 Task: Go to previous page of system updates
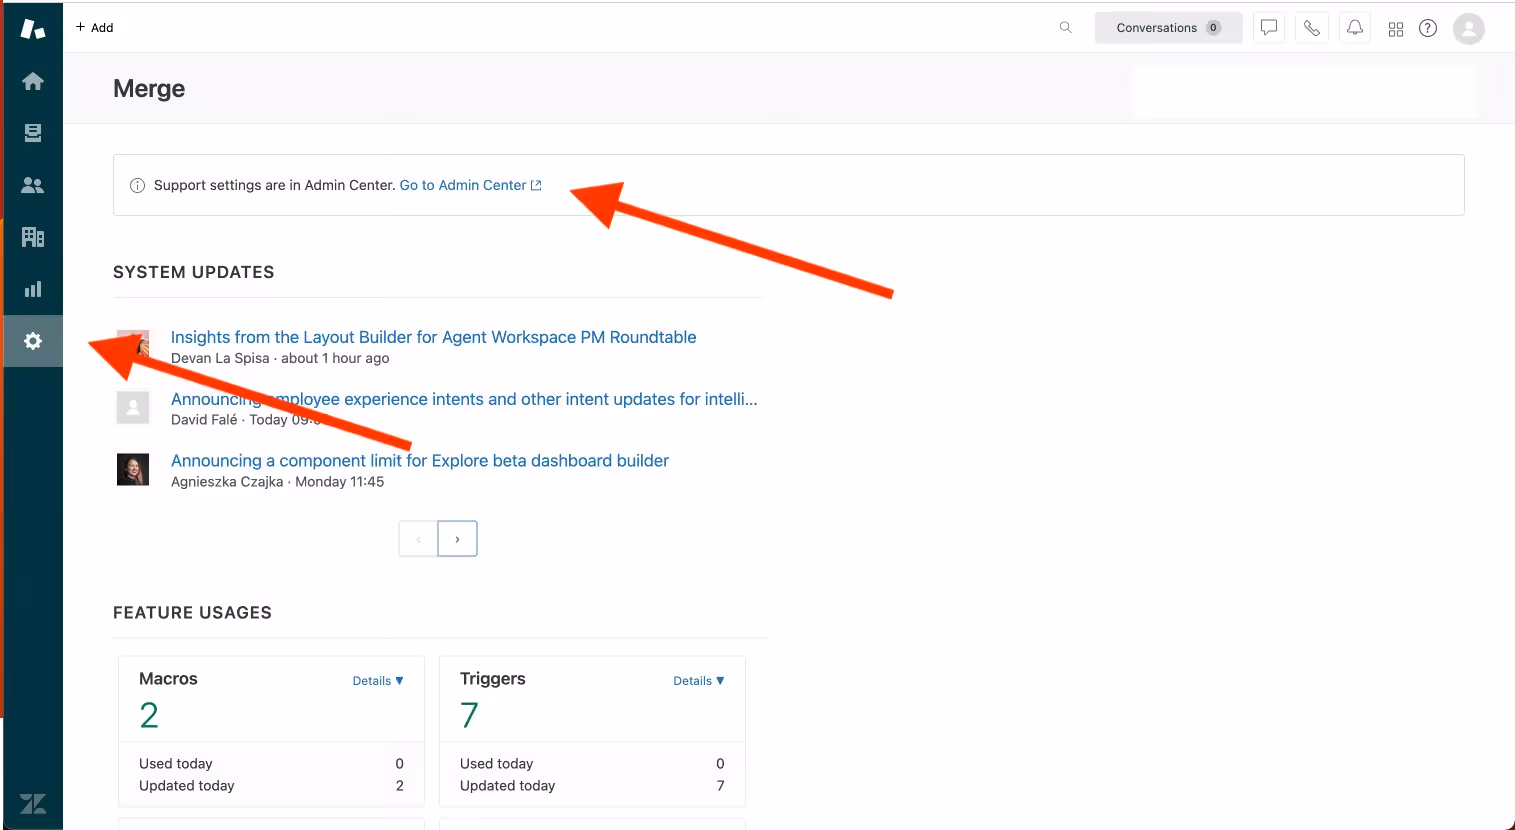tap(418, 539)
